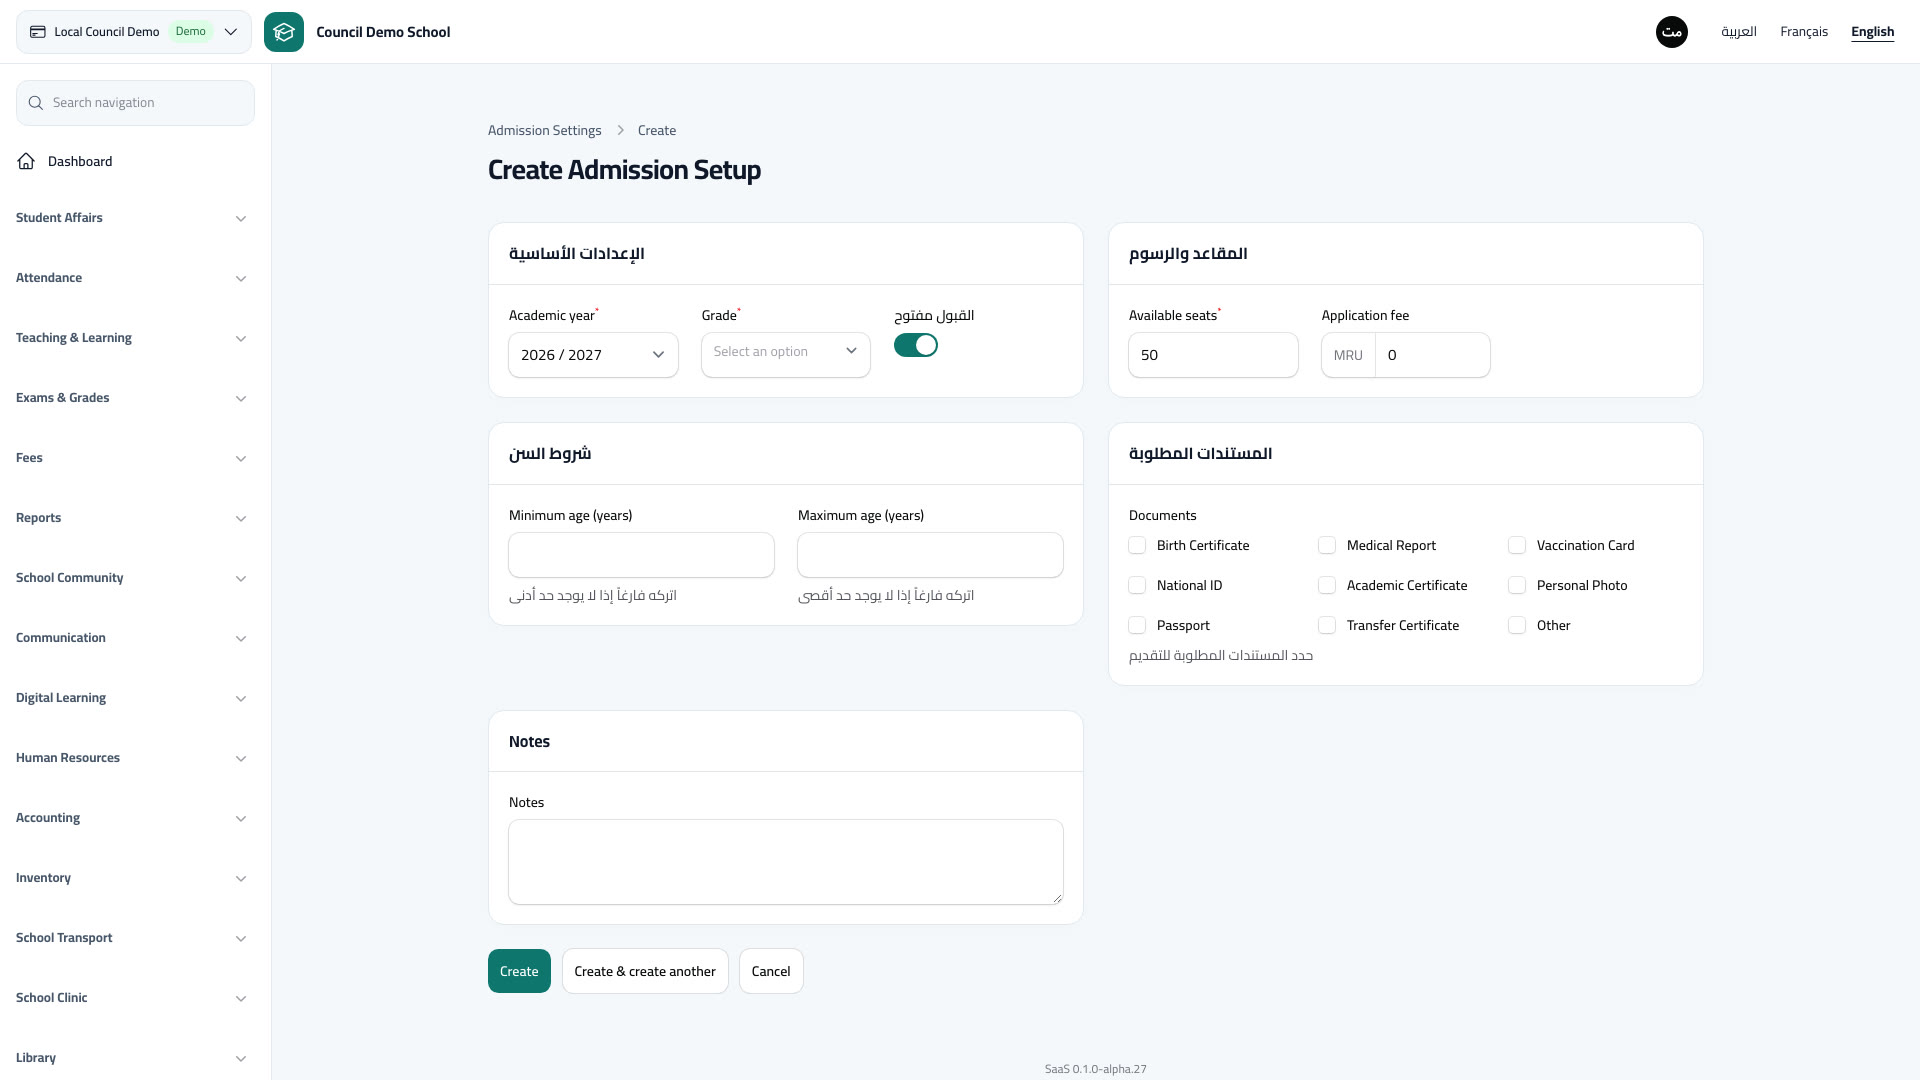The width and height of the screenshot is (1920, 1080).
Task: Toggle the admission open switch
Action: pos(916,345)
